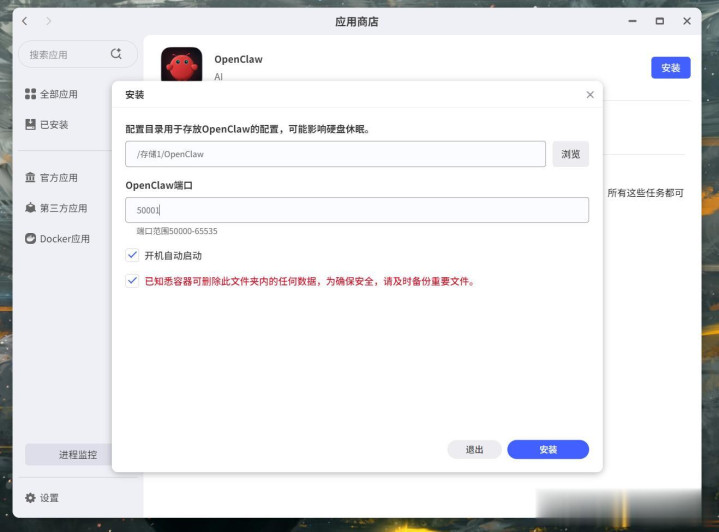The image size is (719, 532).
Task: Click the OpenClaw app icon
Action: click(x=182, y=65)
